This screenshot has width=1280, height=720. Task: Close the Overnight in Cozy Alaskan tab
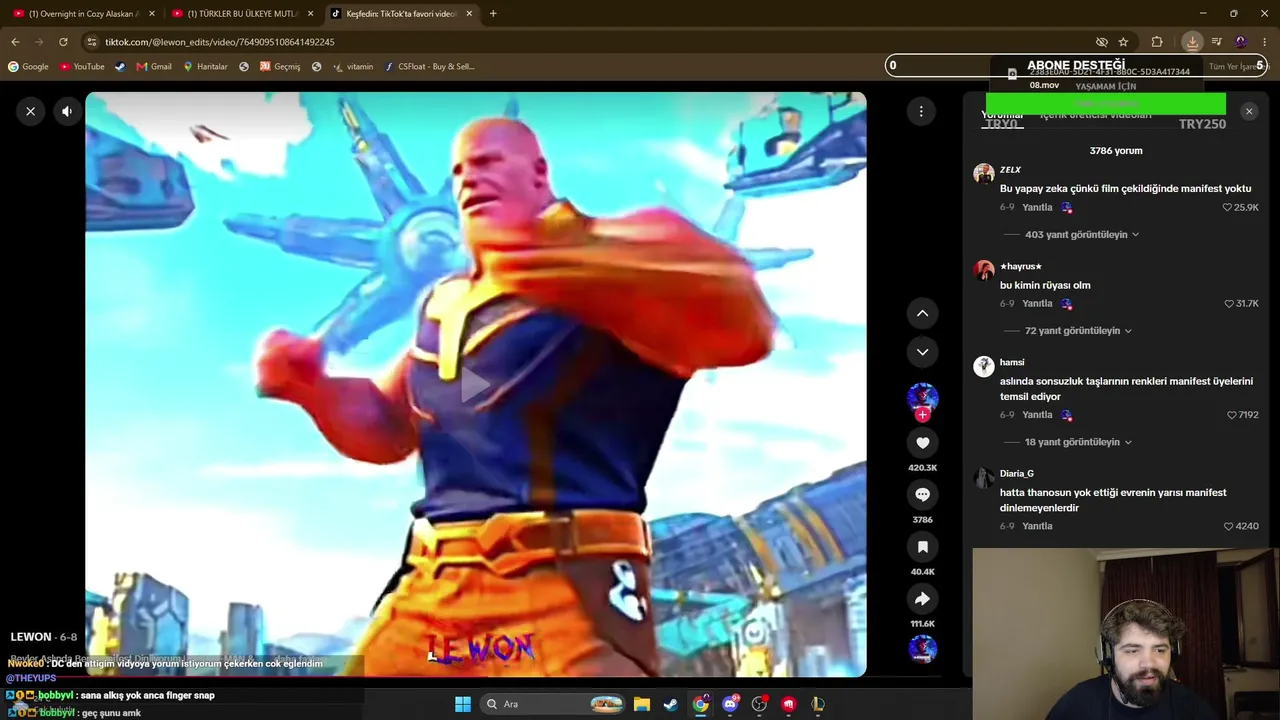pos(152,14)
